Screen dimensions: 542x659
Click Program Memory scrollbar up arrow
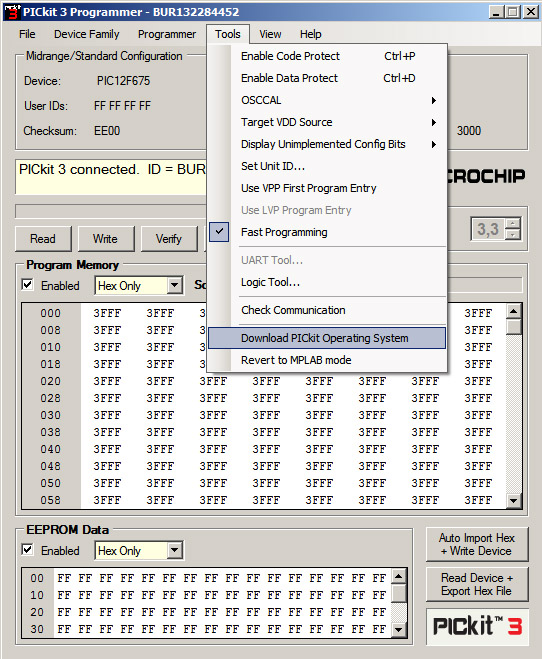pyautogui.click(x=513, y=311)
